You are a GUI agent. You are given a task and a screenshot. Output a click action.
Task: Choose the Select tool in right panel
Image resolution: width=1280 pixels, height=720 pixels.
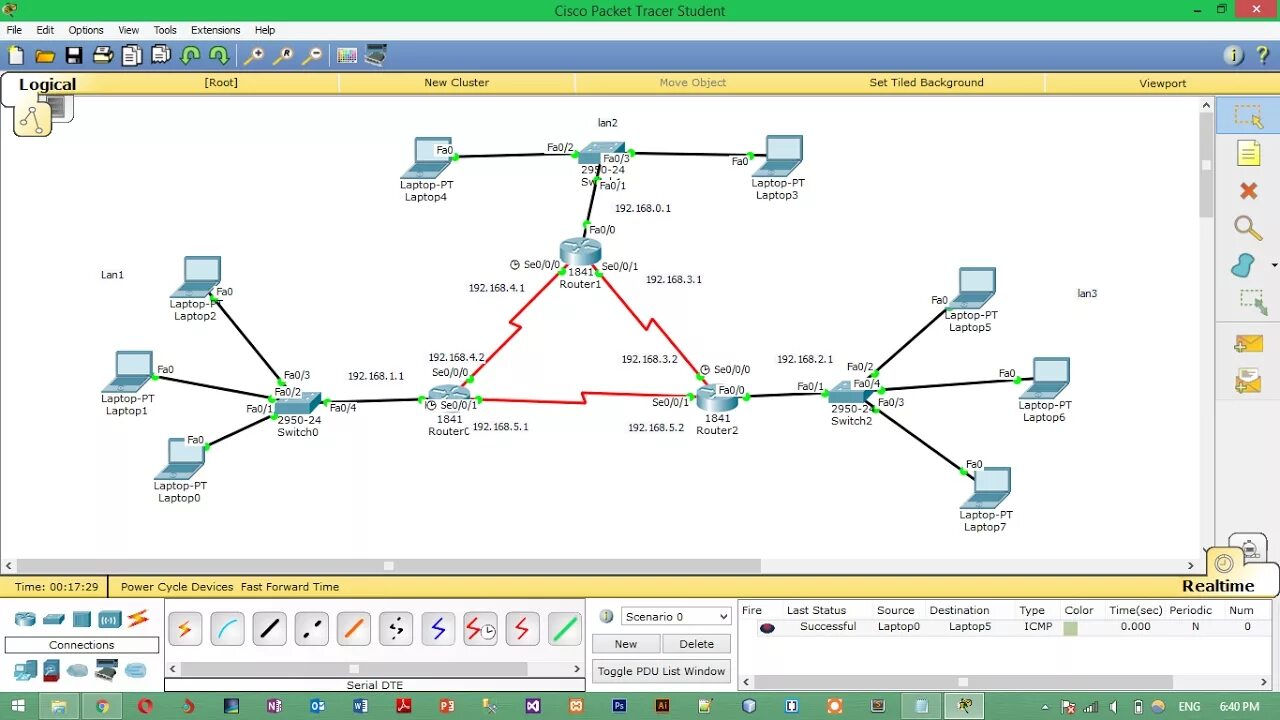tap(1248, 116)
